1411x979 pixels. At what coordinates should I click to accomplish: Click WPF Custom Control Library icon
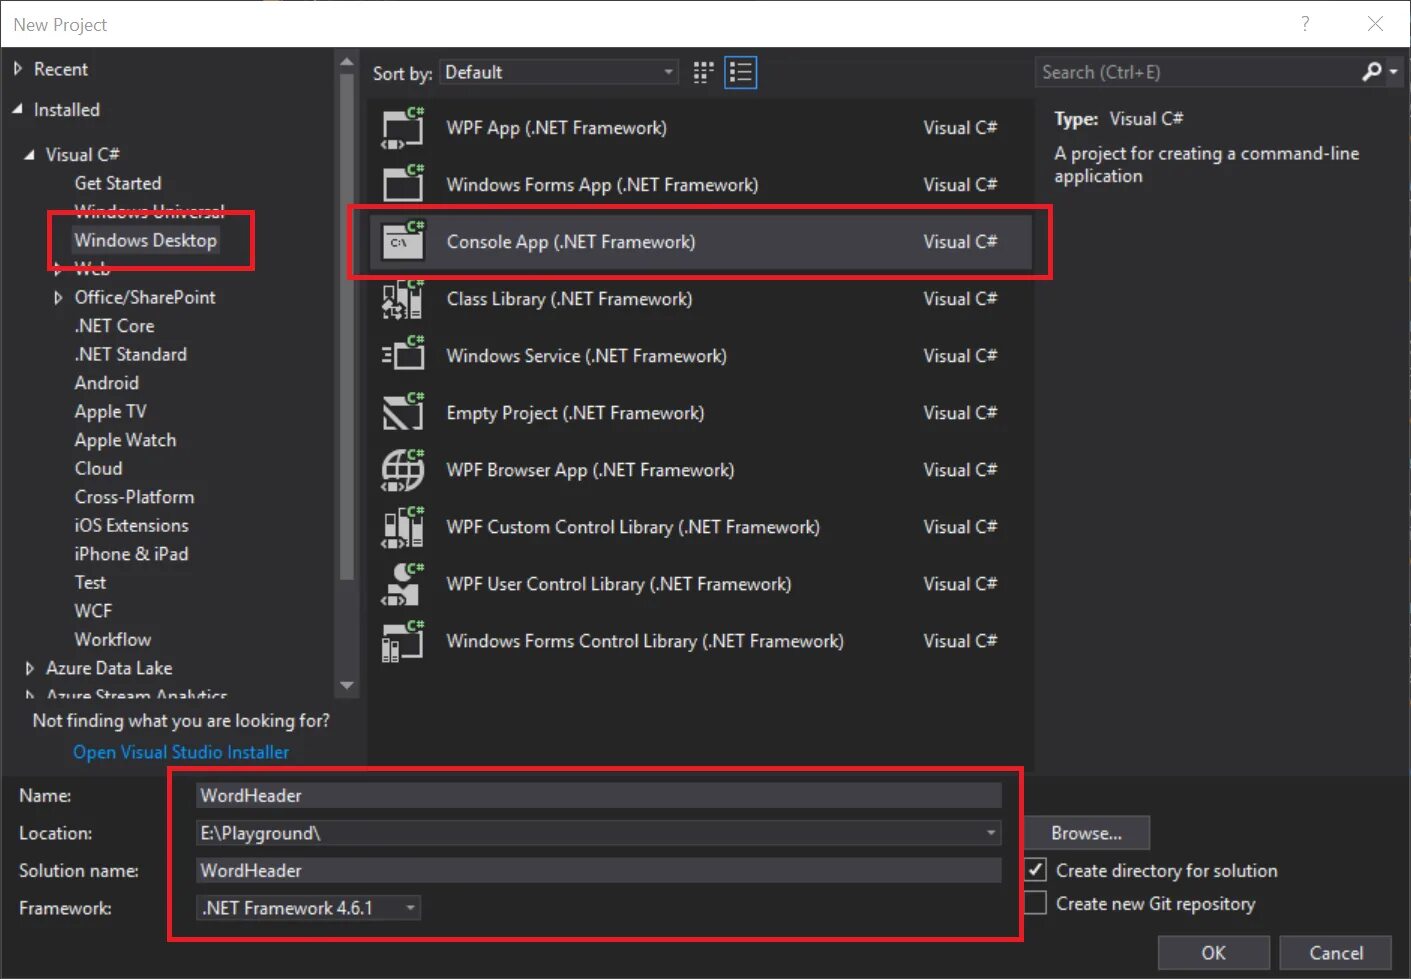pyautogui.click(x=403, y=527)
